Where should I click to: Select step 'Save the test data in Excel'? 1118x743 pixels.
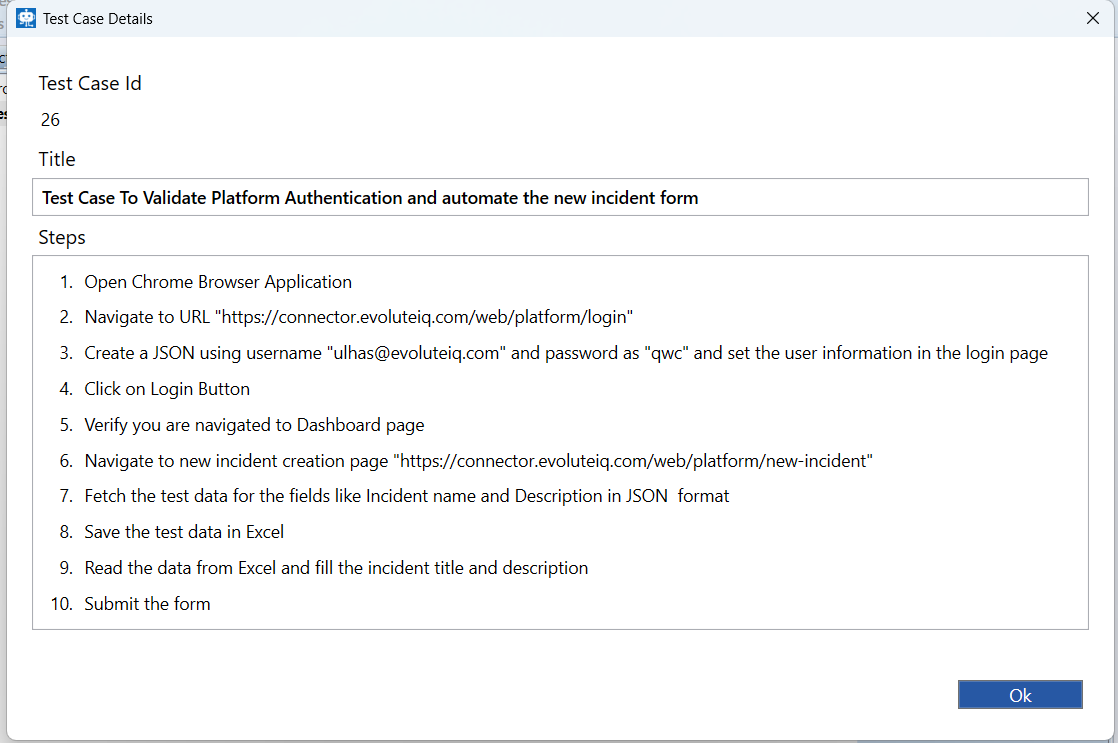[184, 532]
